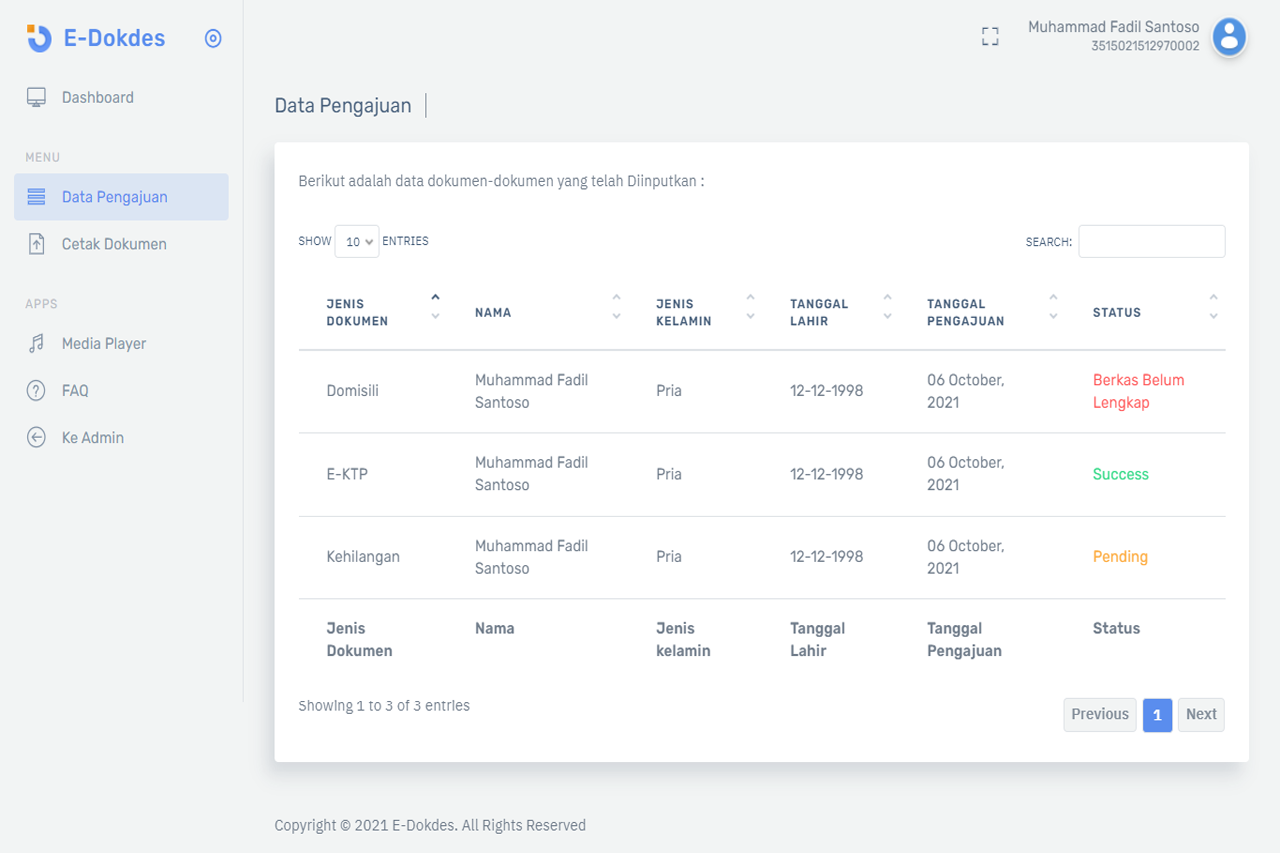
Task: Click the Cetak Dokumen file icon
Action: (37, 244)
